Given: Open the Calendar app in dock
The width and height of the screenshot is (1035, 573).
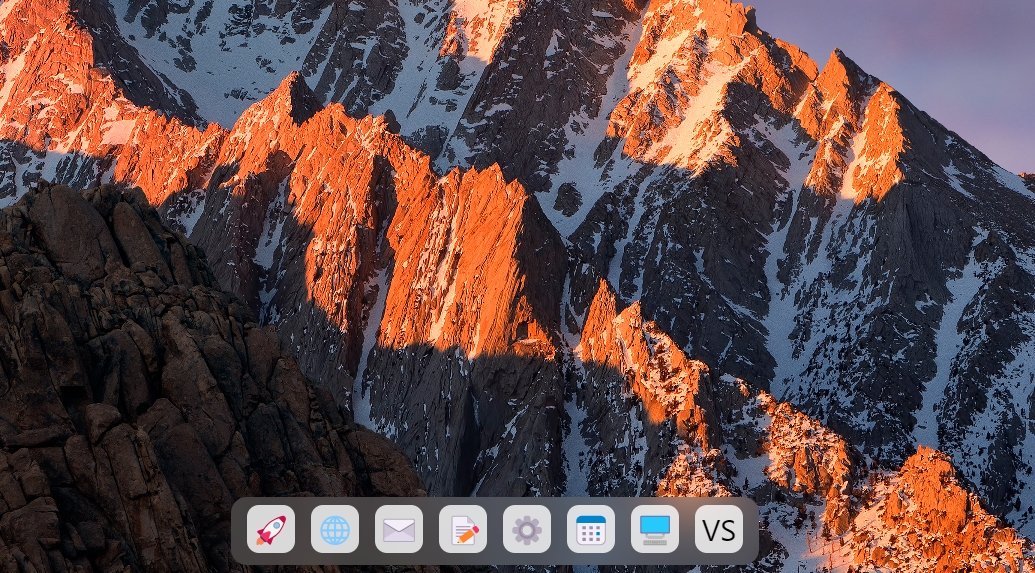Looking at the screenshot, I should (591, 529).
